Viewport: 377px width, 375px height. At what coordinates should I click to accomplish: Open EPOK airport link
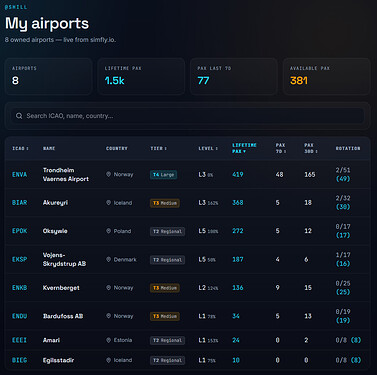click(x=19, y=231)
